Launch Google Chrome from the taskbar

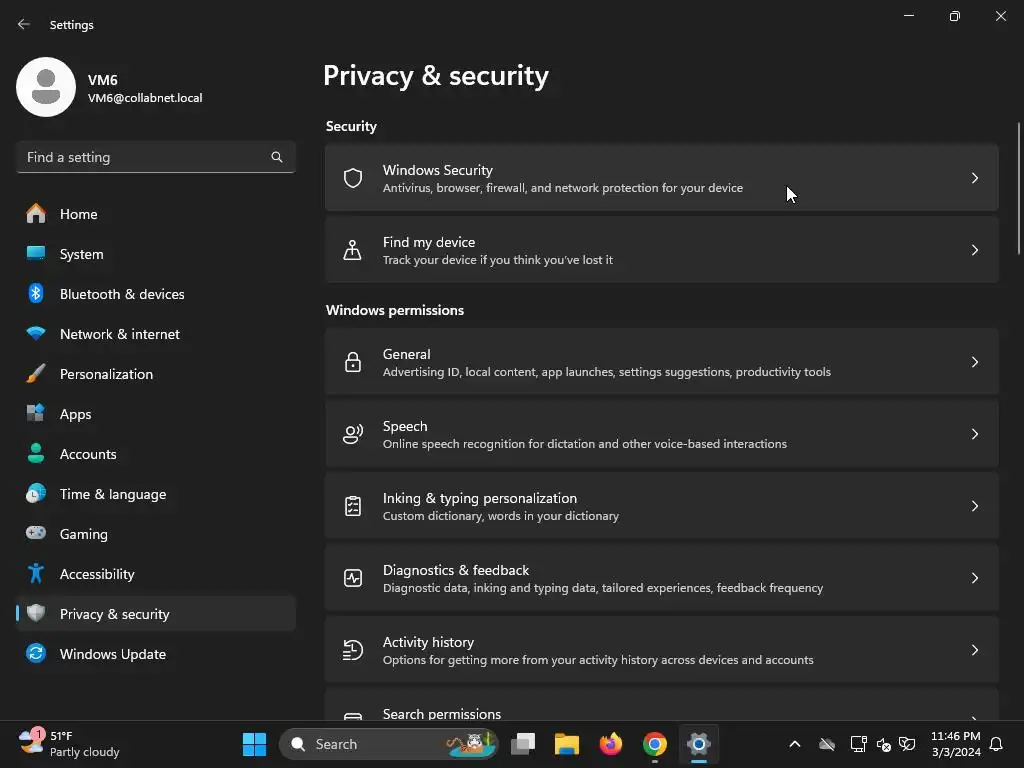click(654, 744)
